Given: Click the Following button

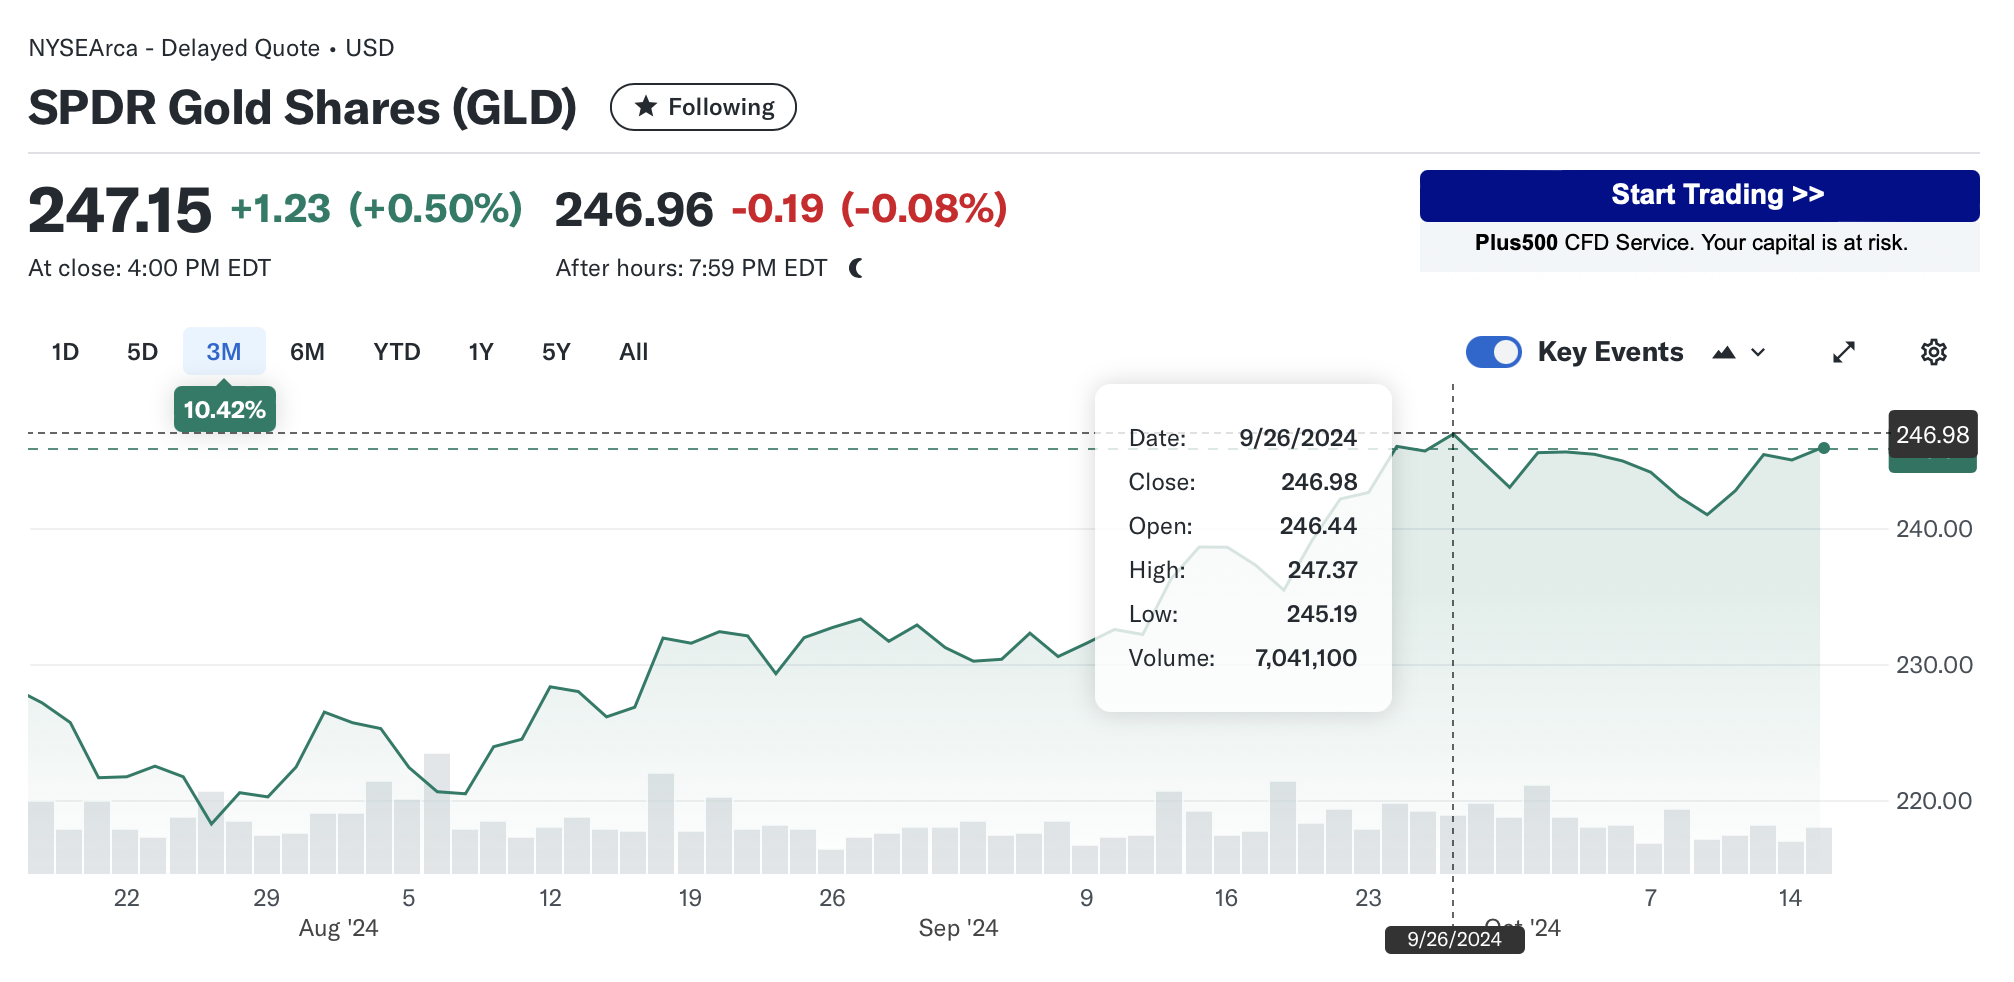Looking at the screenshot, I should pos(703,107).
